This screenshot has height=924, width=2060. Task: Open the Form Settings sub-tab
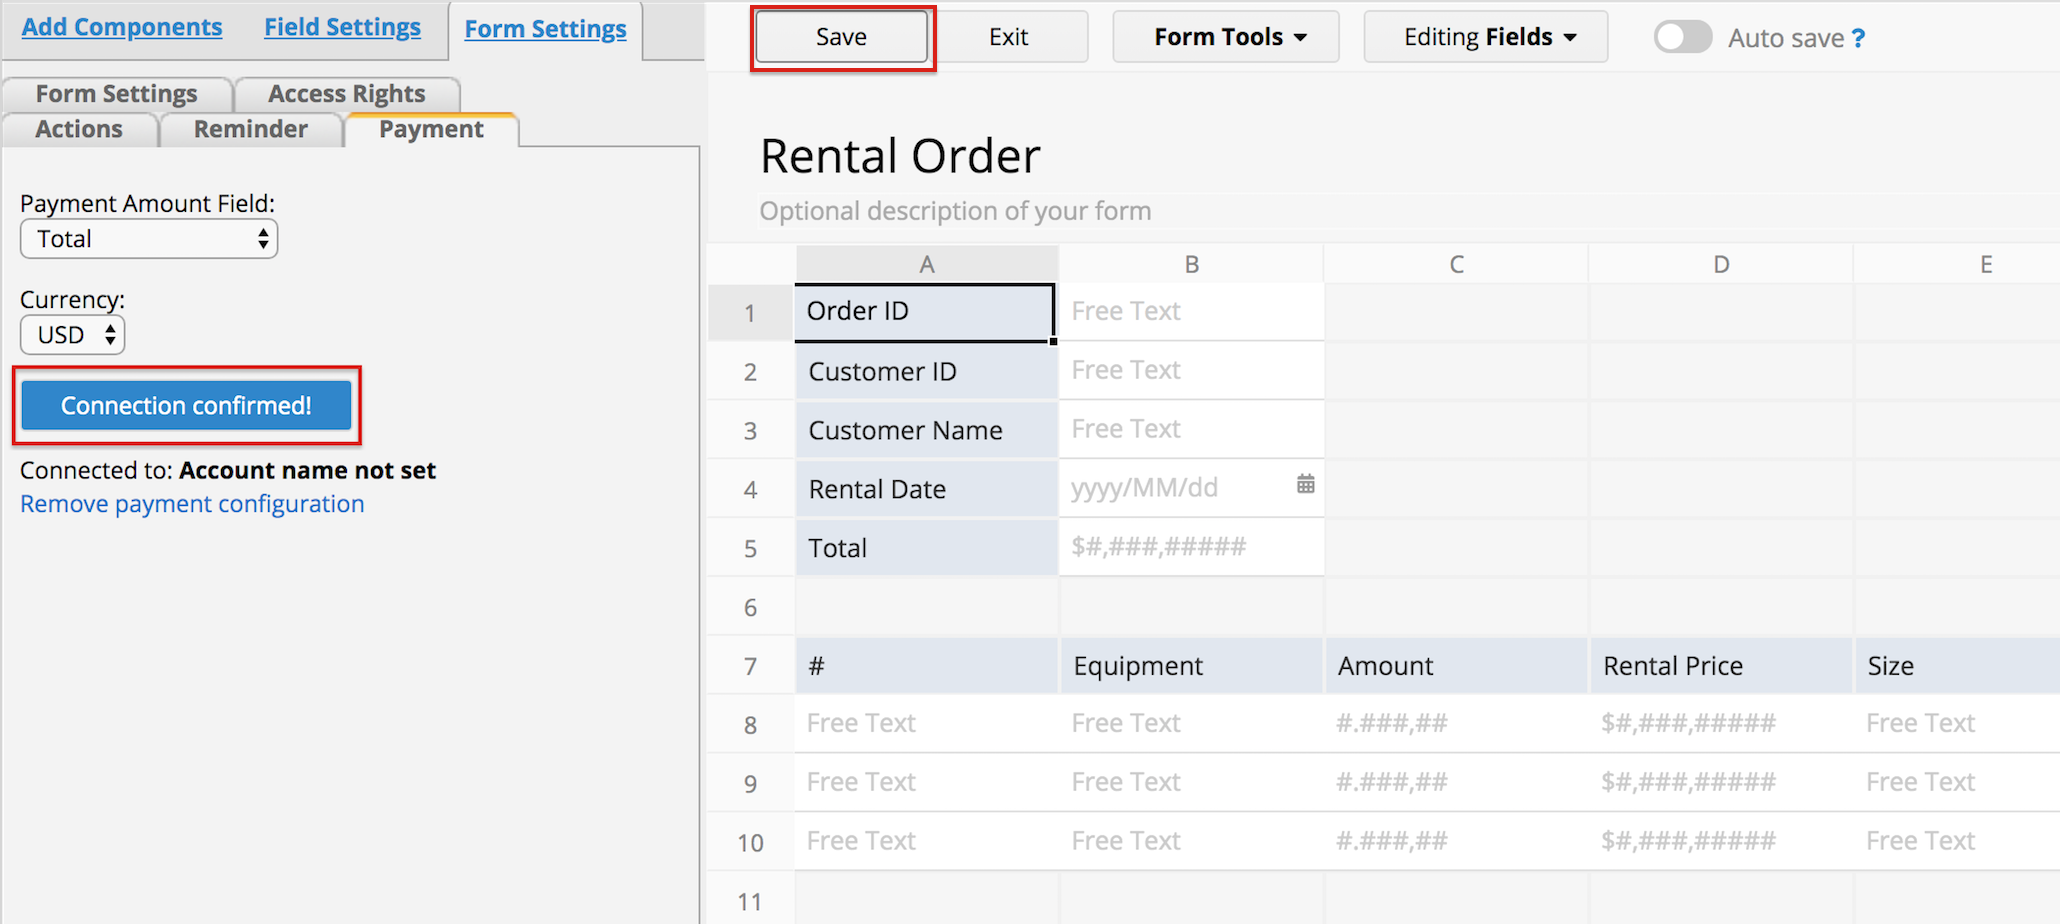(x=117, y=94)
